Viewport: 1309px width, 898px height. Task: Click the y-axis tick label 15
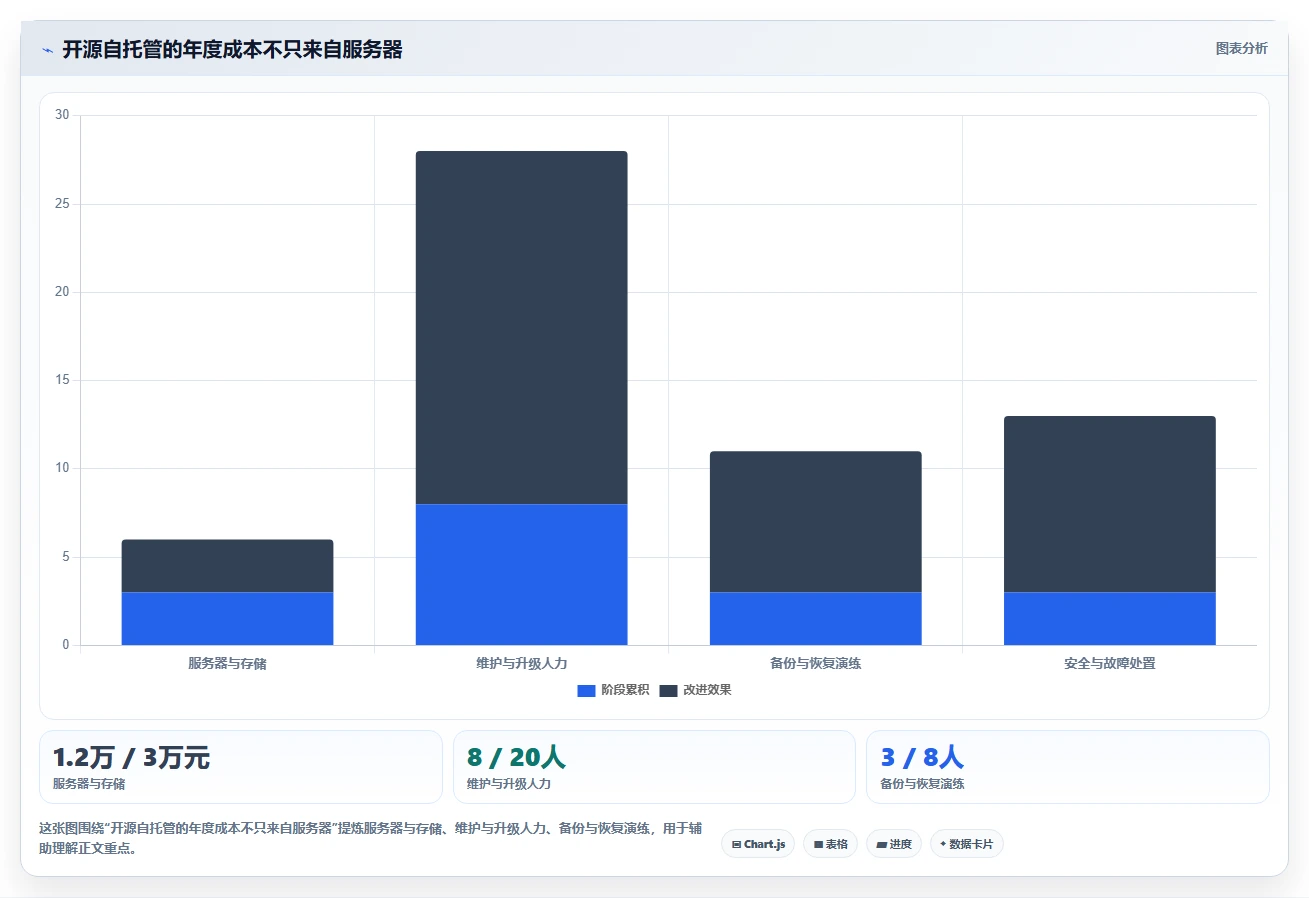(x=62, y=380)
